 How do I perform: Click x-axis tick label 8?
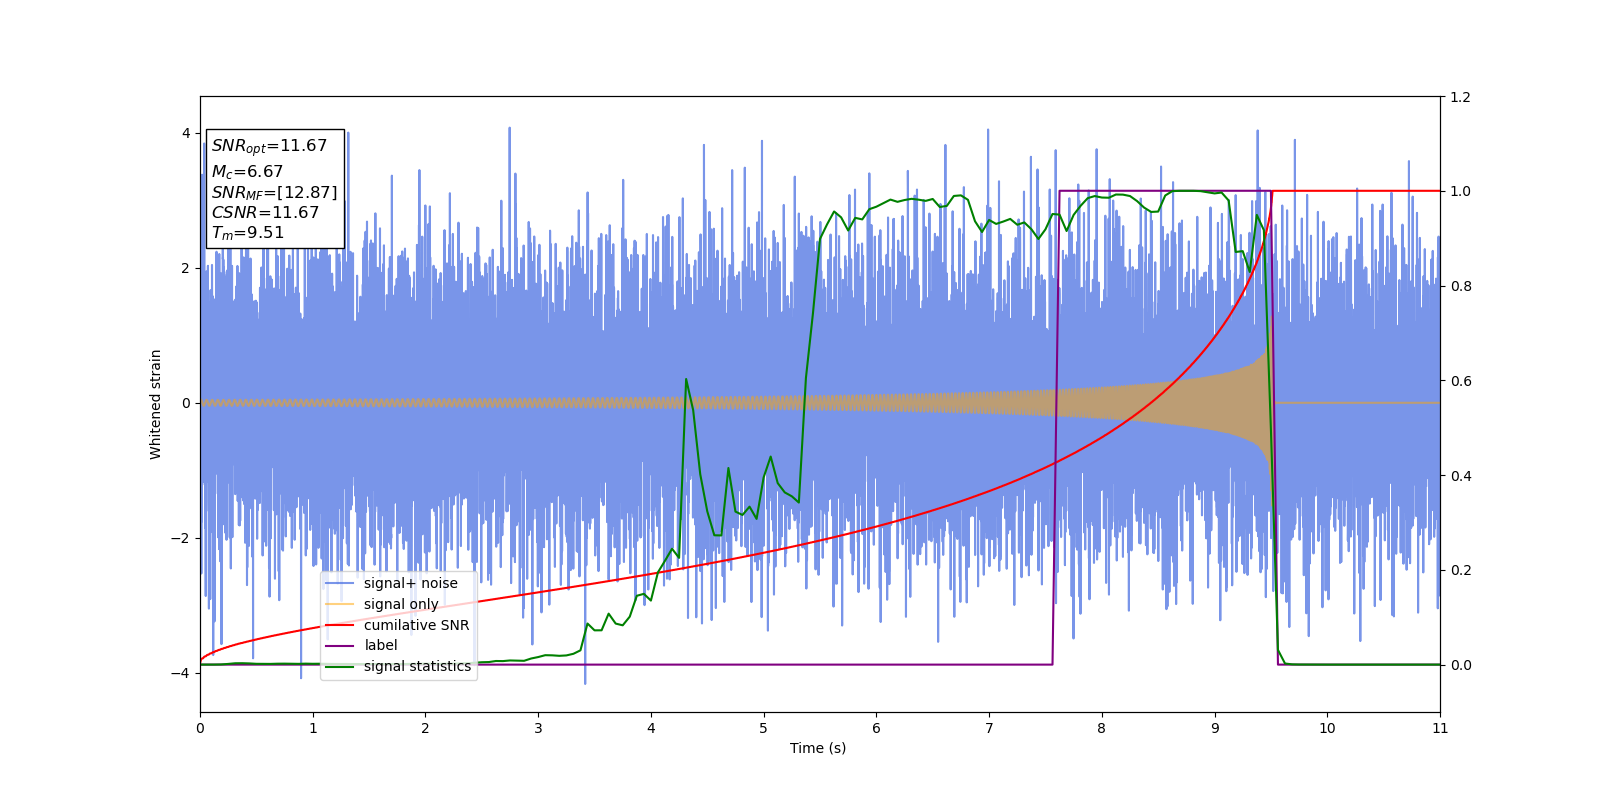[x=1102, y=728]
